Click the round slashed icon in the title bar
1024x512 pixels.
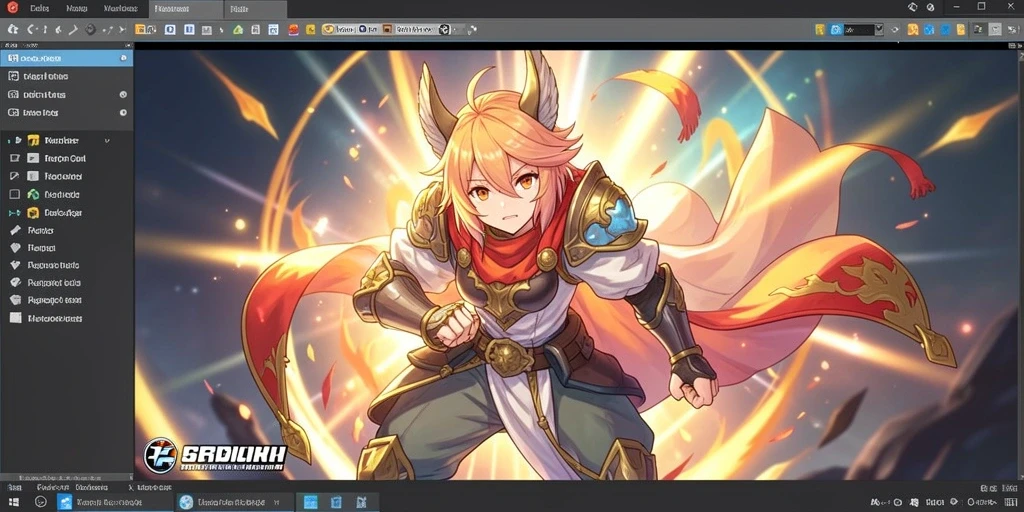coord(930,7)
